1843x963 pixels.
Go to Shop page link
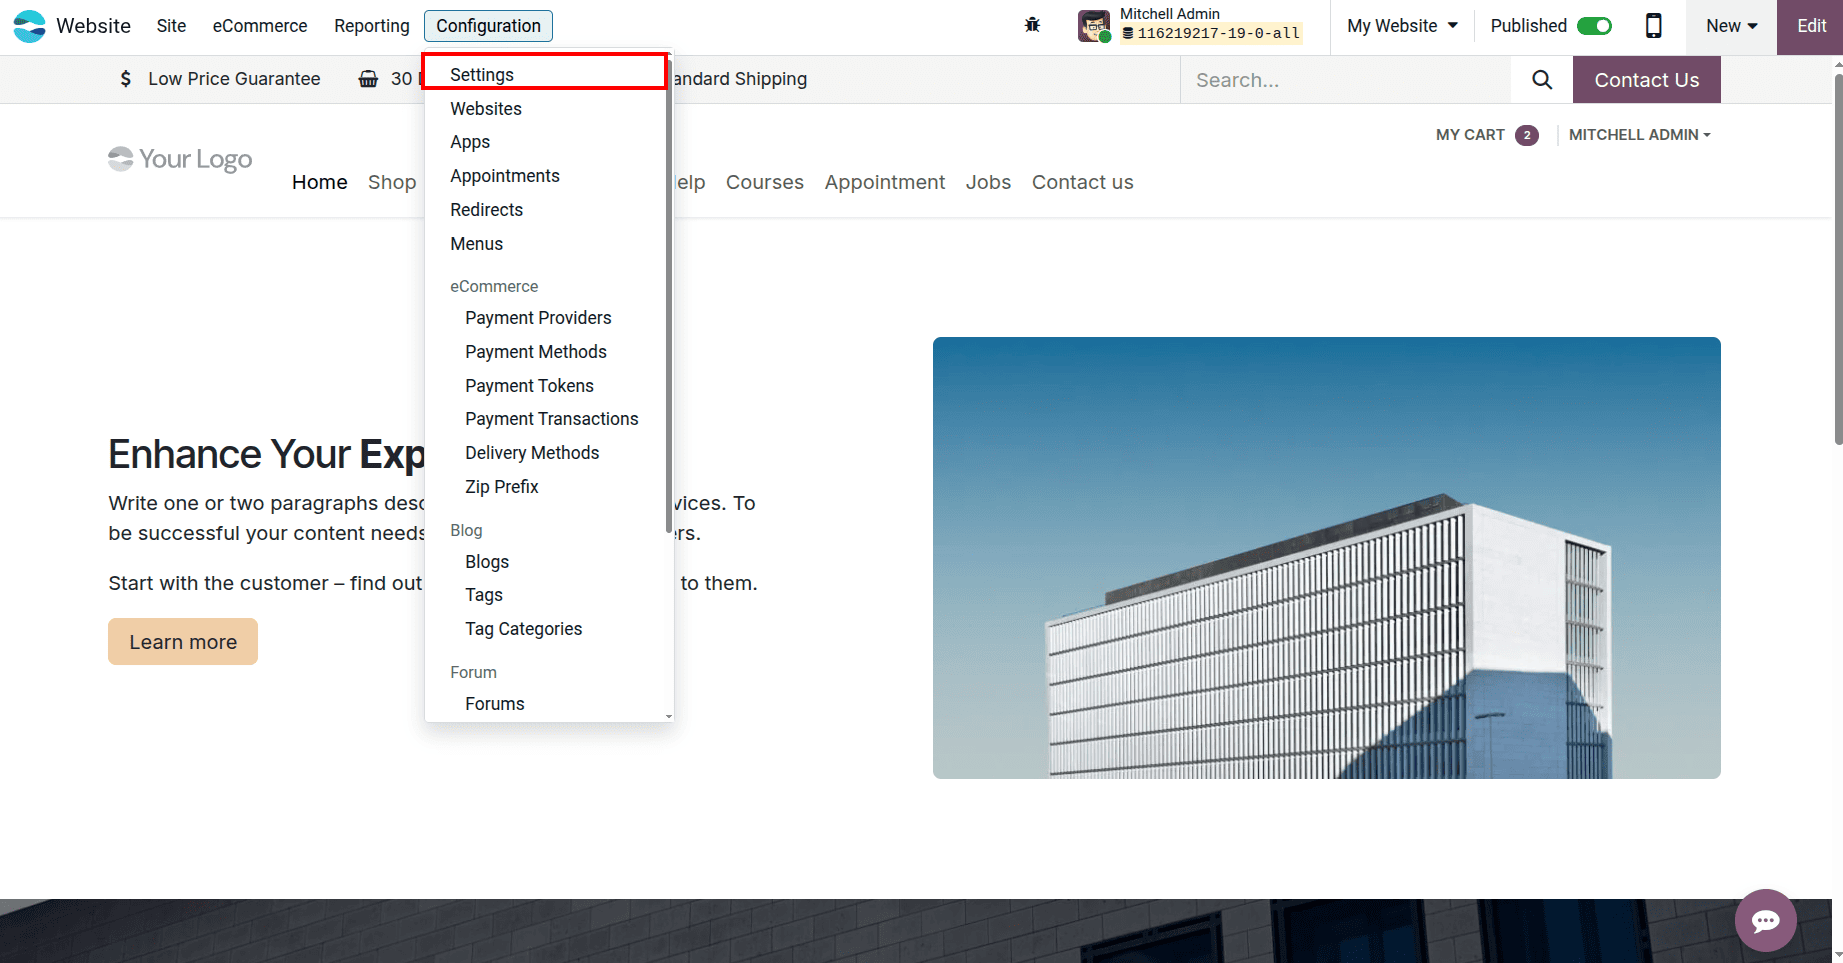click(x=392, y=182)
